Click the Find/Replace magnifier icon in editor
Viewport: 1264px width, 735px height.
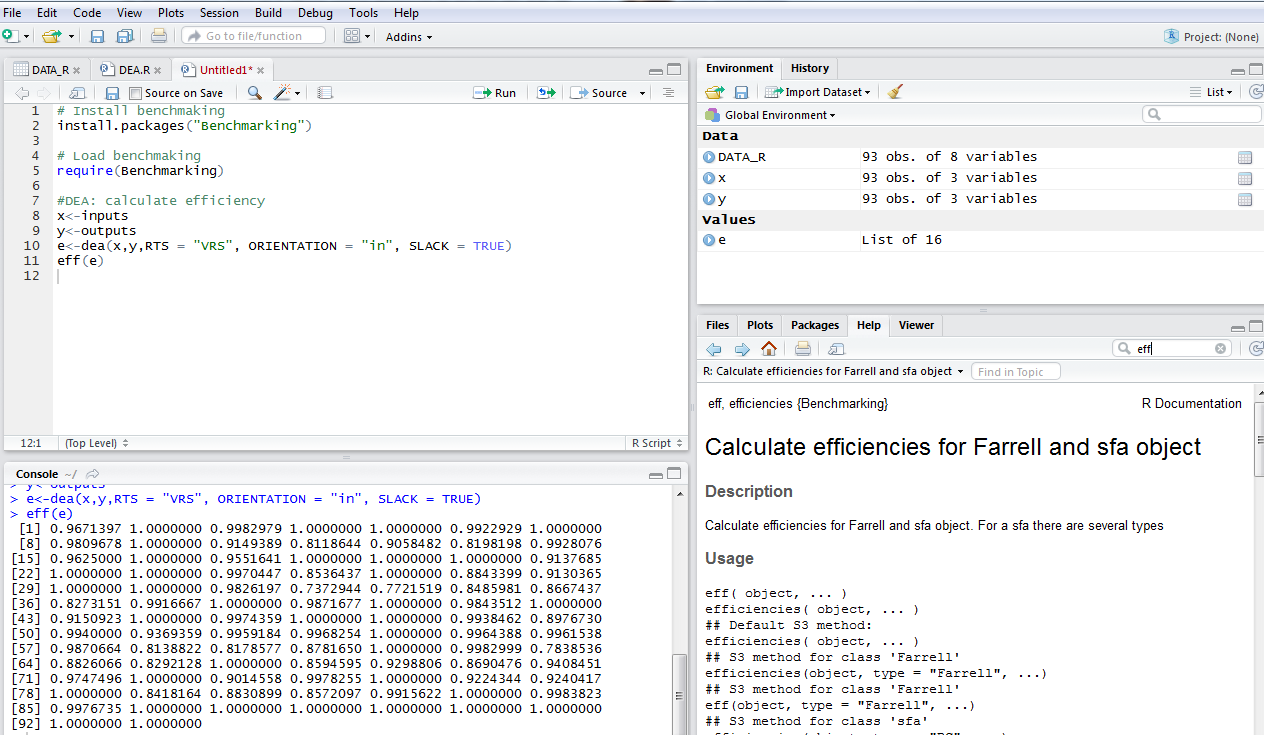coord(255,93)
